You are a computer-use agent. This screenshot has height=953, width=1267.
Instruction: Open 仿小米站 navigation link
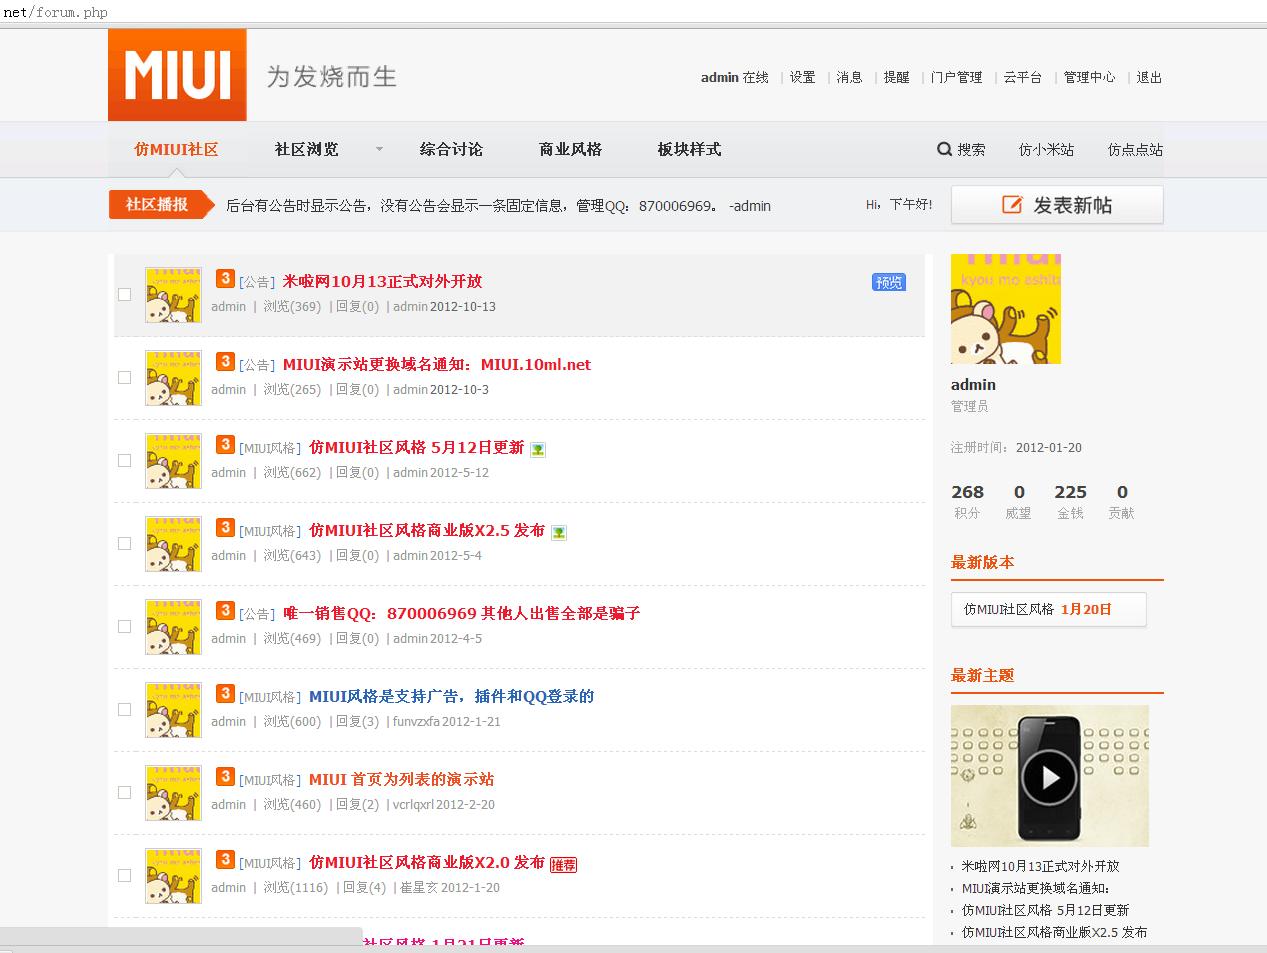(1046, 149)
